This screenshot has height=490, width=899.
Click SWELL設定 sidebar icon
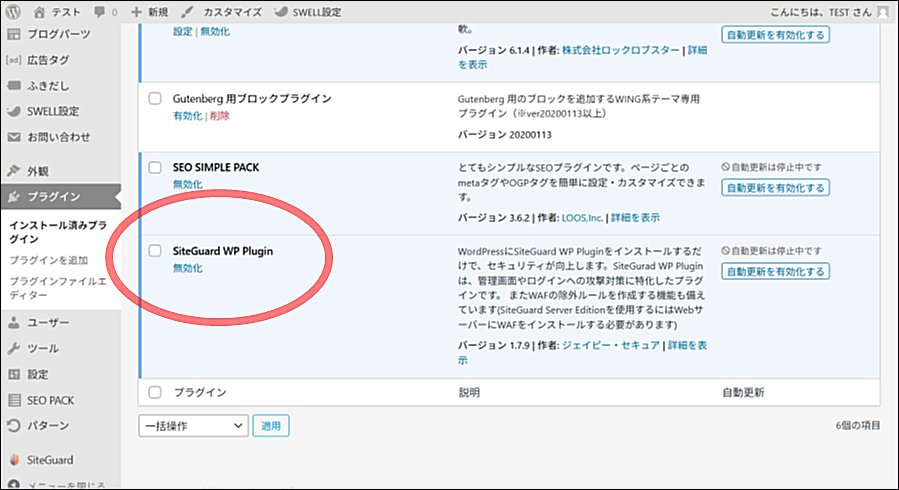coord(14,111)
